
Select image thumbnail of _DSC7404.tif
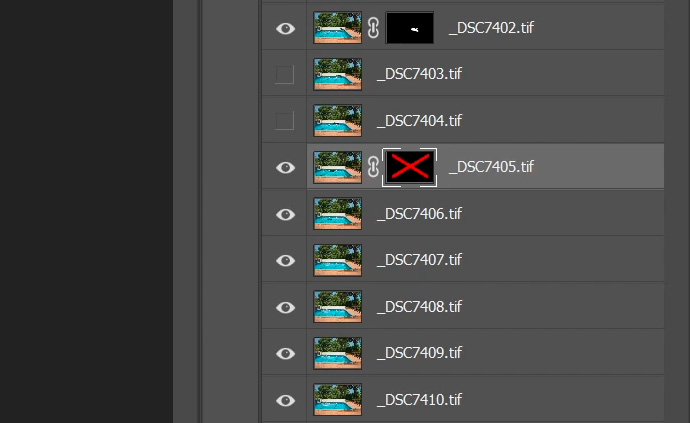point(338,121)
